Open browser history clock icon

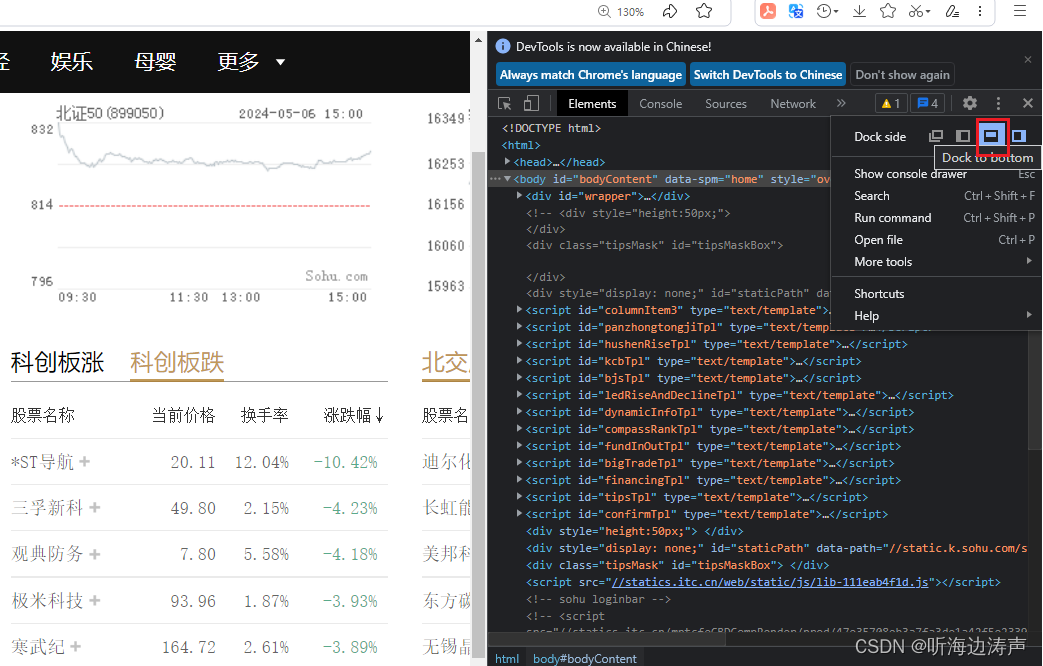coord(827,11)
